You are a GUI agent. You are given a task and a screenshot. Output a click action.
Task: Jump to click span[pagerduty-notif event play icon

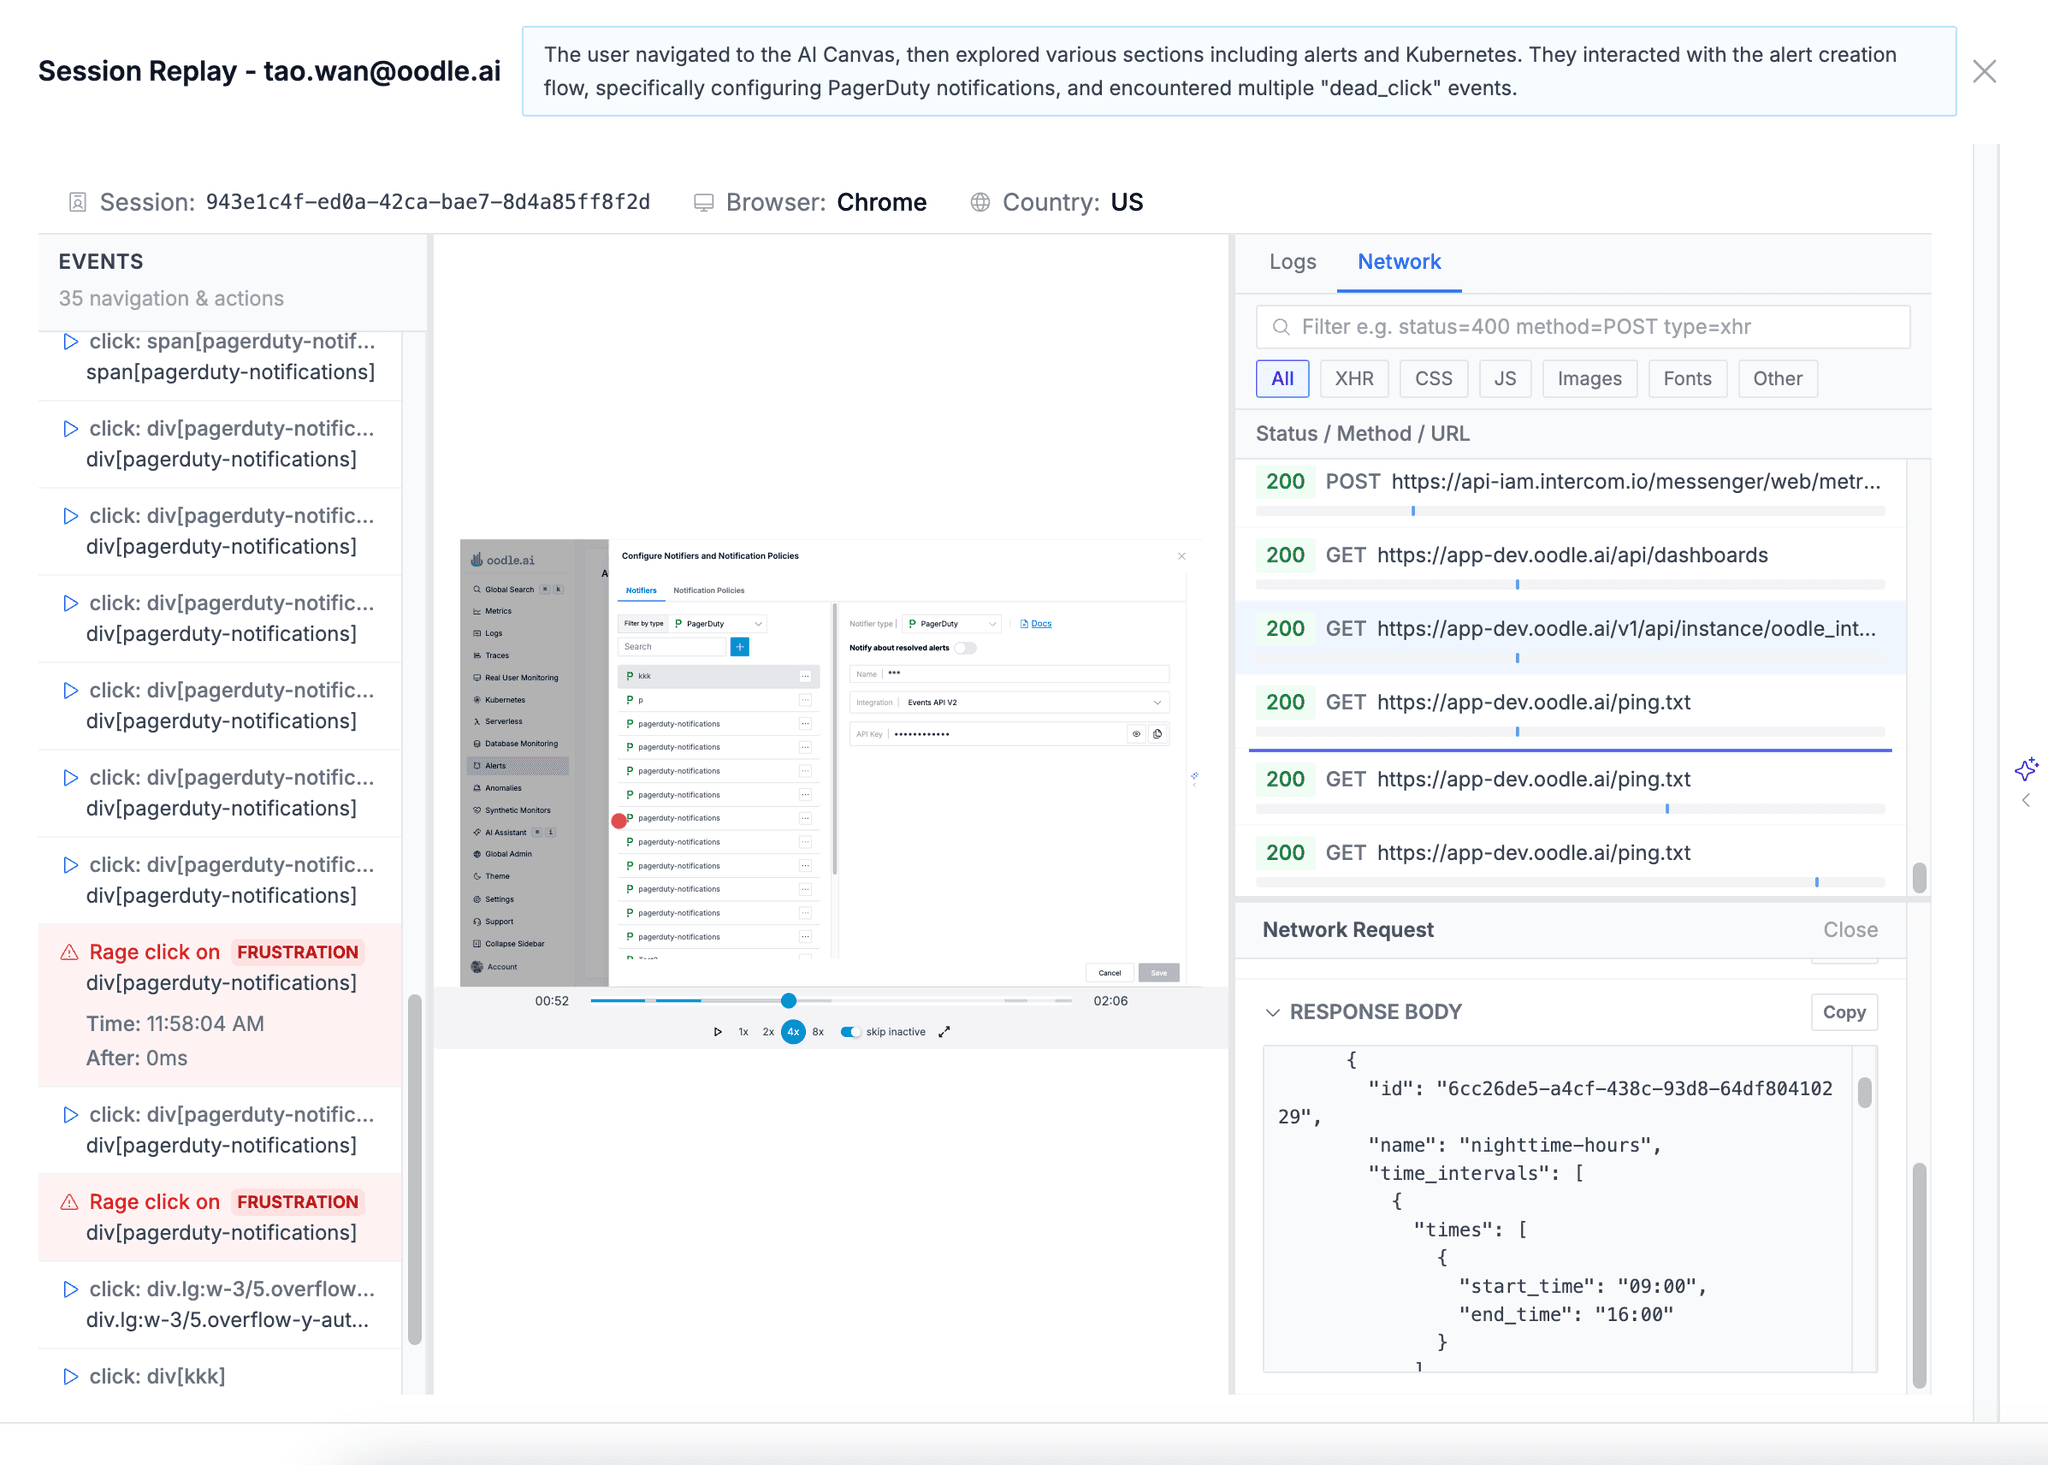70,342
